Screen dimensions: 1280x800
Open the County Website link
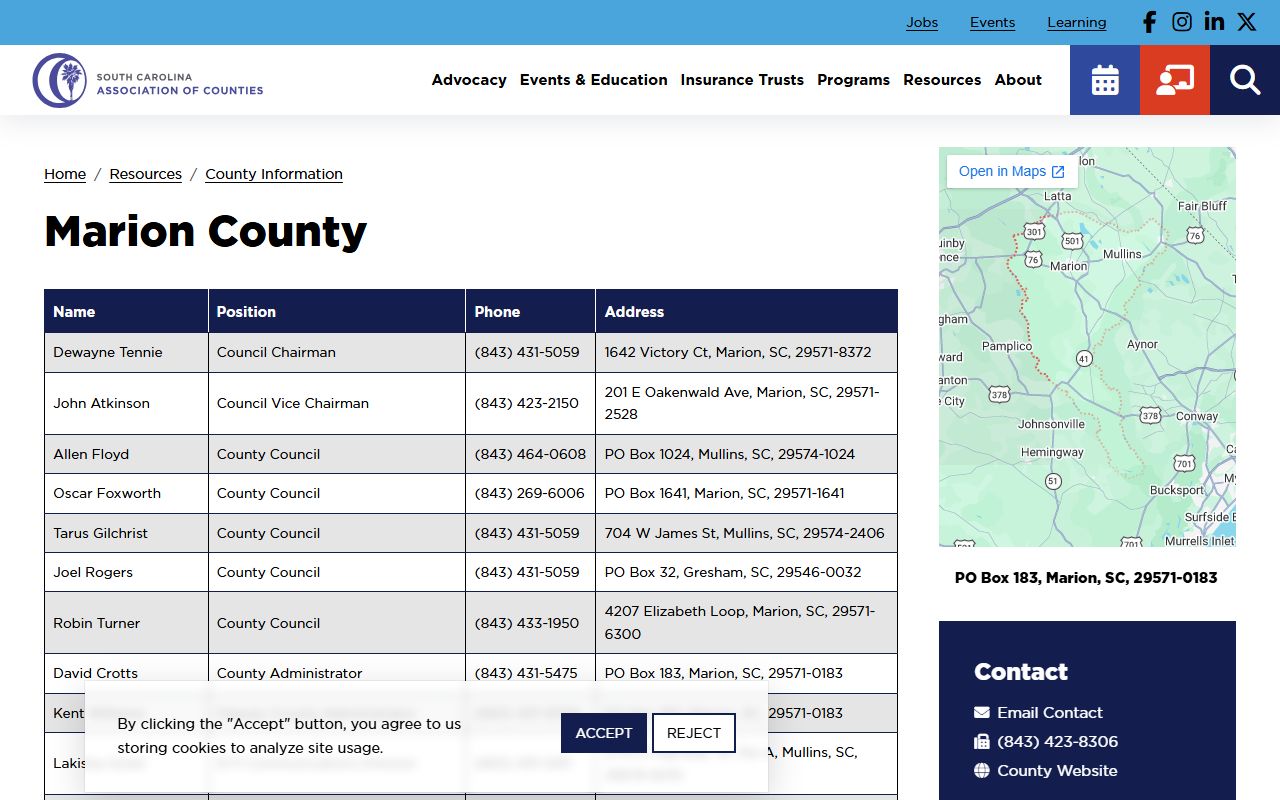[x=1057, y=771]
